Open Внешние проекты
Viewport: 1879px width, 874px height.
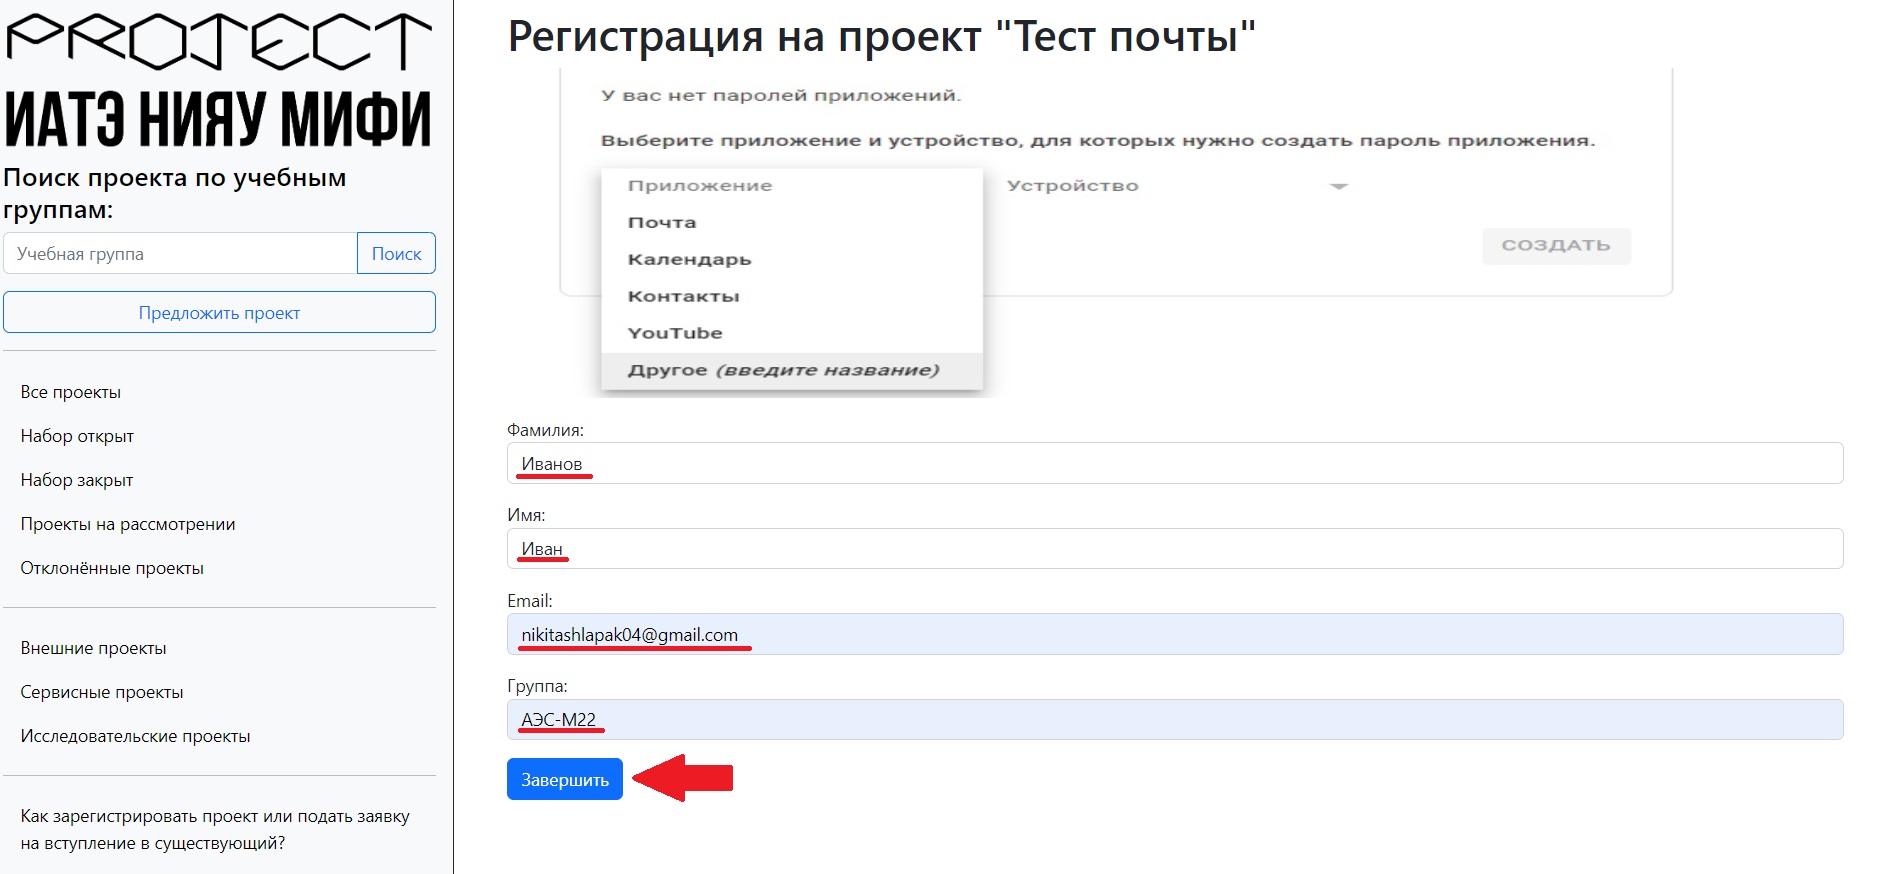[94, 648]
